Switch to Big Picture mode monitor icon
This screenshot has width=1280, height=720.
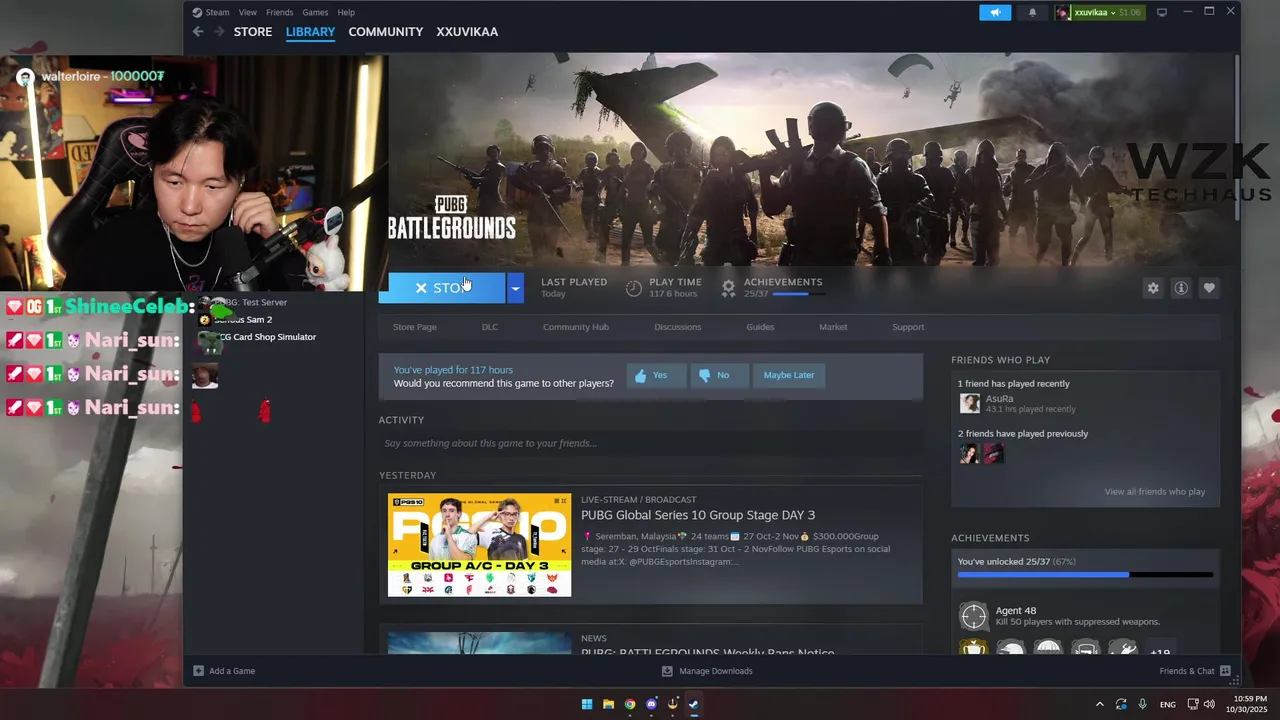click(1162, 12)
